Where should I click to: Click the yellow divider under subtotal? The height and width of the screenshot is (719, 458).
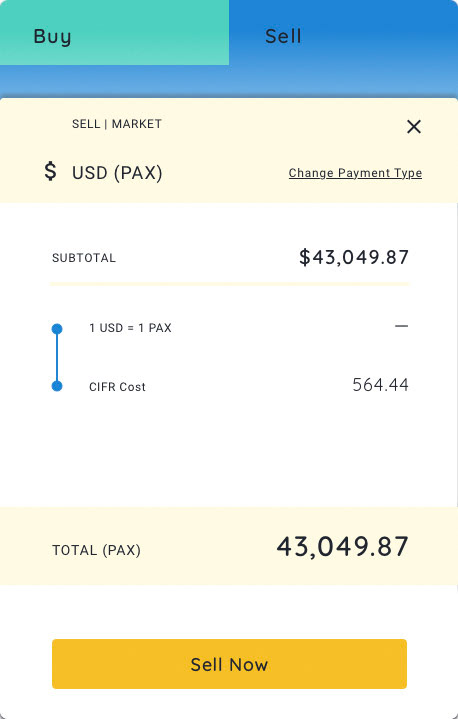point(229,284)
